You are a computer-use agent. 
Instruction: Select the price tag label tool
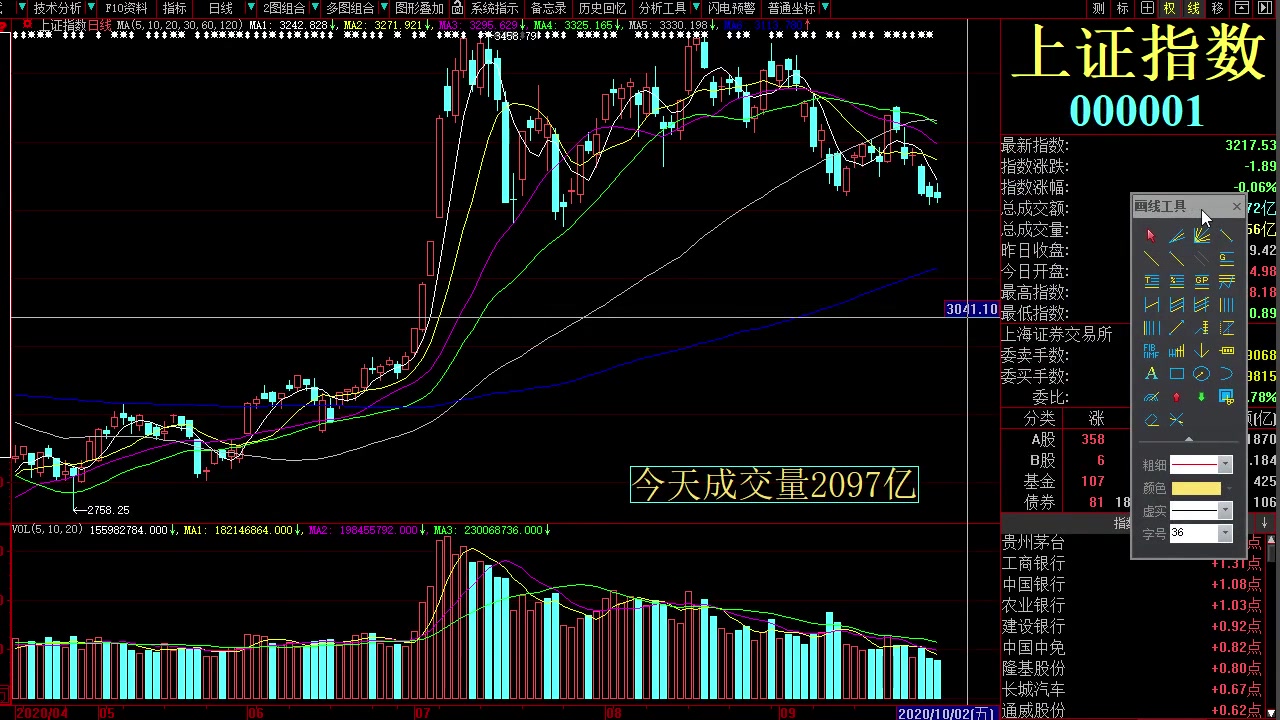pyautogui.click(x=1227, y=351)
